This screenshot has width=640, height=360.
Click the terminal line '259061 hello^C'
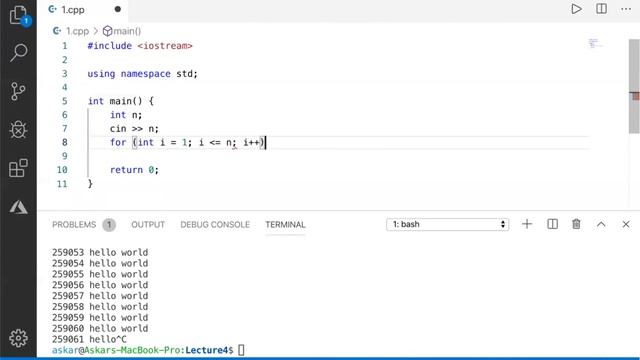pos(89,339)
